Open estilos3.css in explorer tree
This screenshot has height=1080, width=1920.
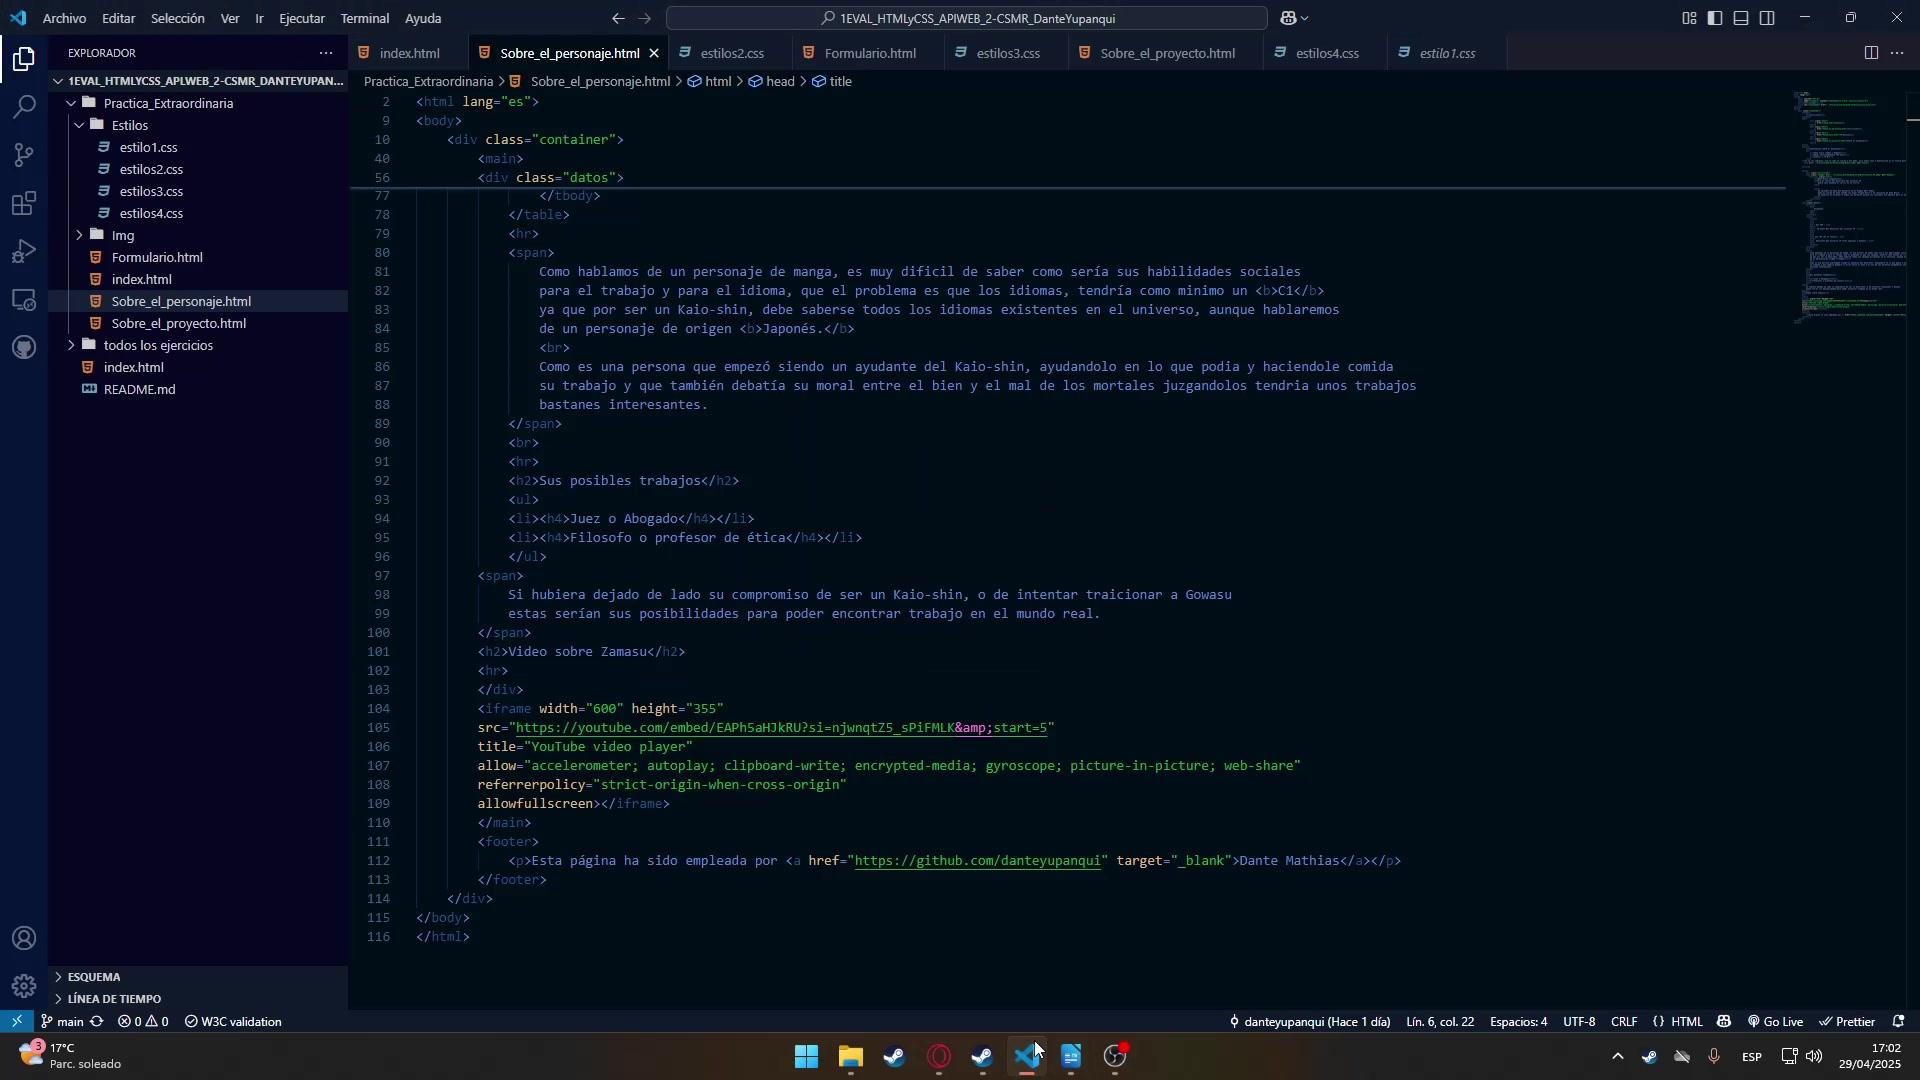tap(151, 192)
